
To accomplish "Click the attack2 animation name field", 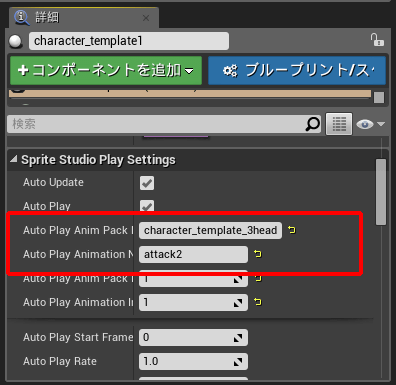I will (193, 254).
